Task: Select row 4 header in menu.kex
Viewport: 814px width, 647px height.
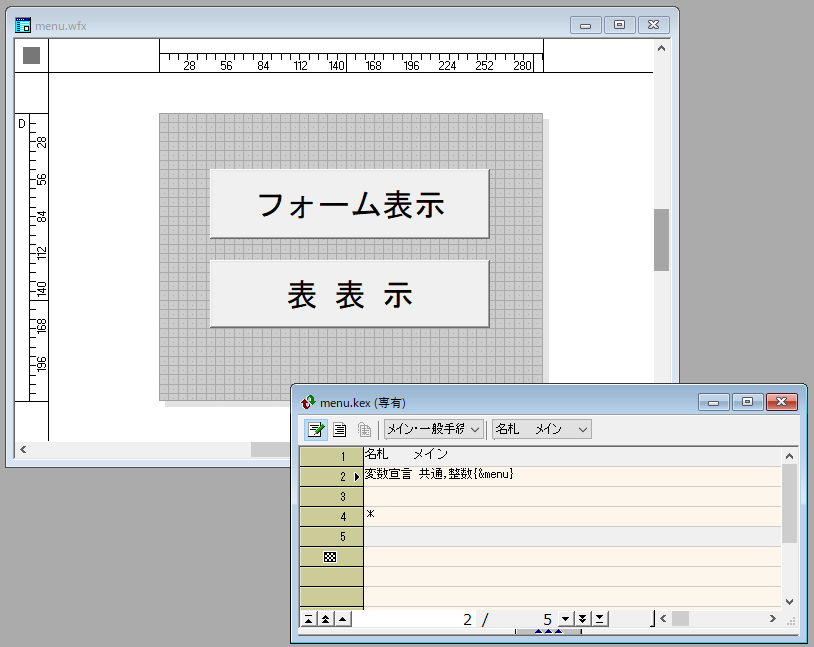Action: pyautogui.click(x=331, y=517)
